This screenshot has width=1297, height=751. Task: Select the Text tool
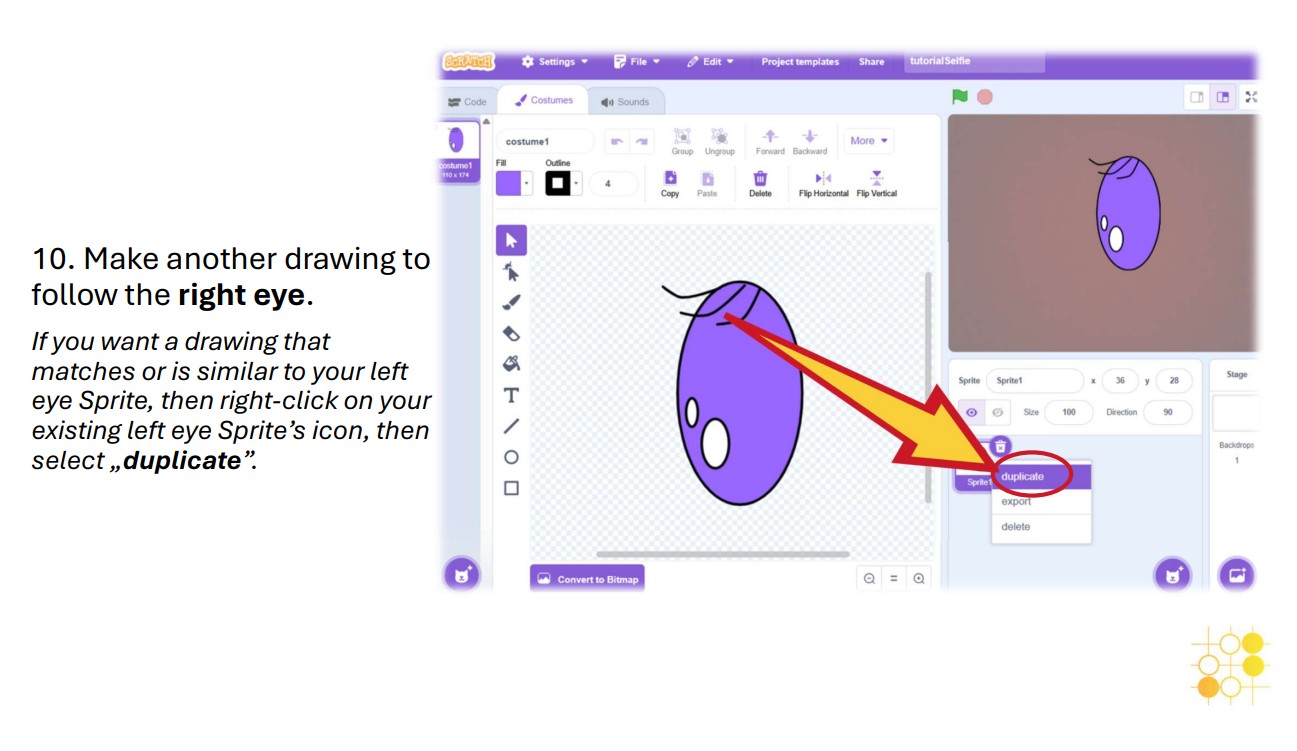[512, 395]
